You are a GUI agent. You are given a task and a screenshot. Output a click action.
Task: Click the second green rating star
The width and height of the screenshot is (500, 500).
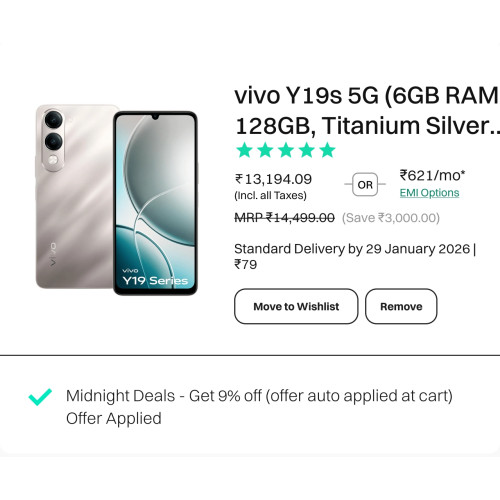(x=265, y=150)
